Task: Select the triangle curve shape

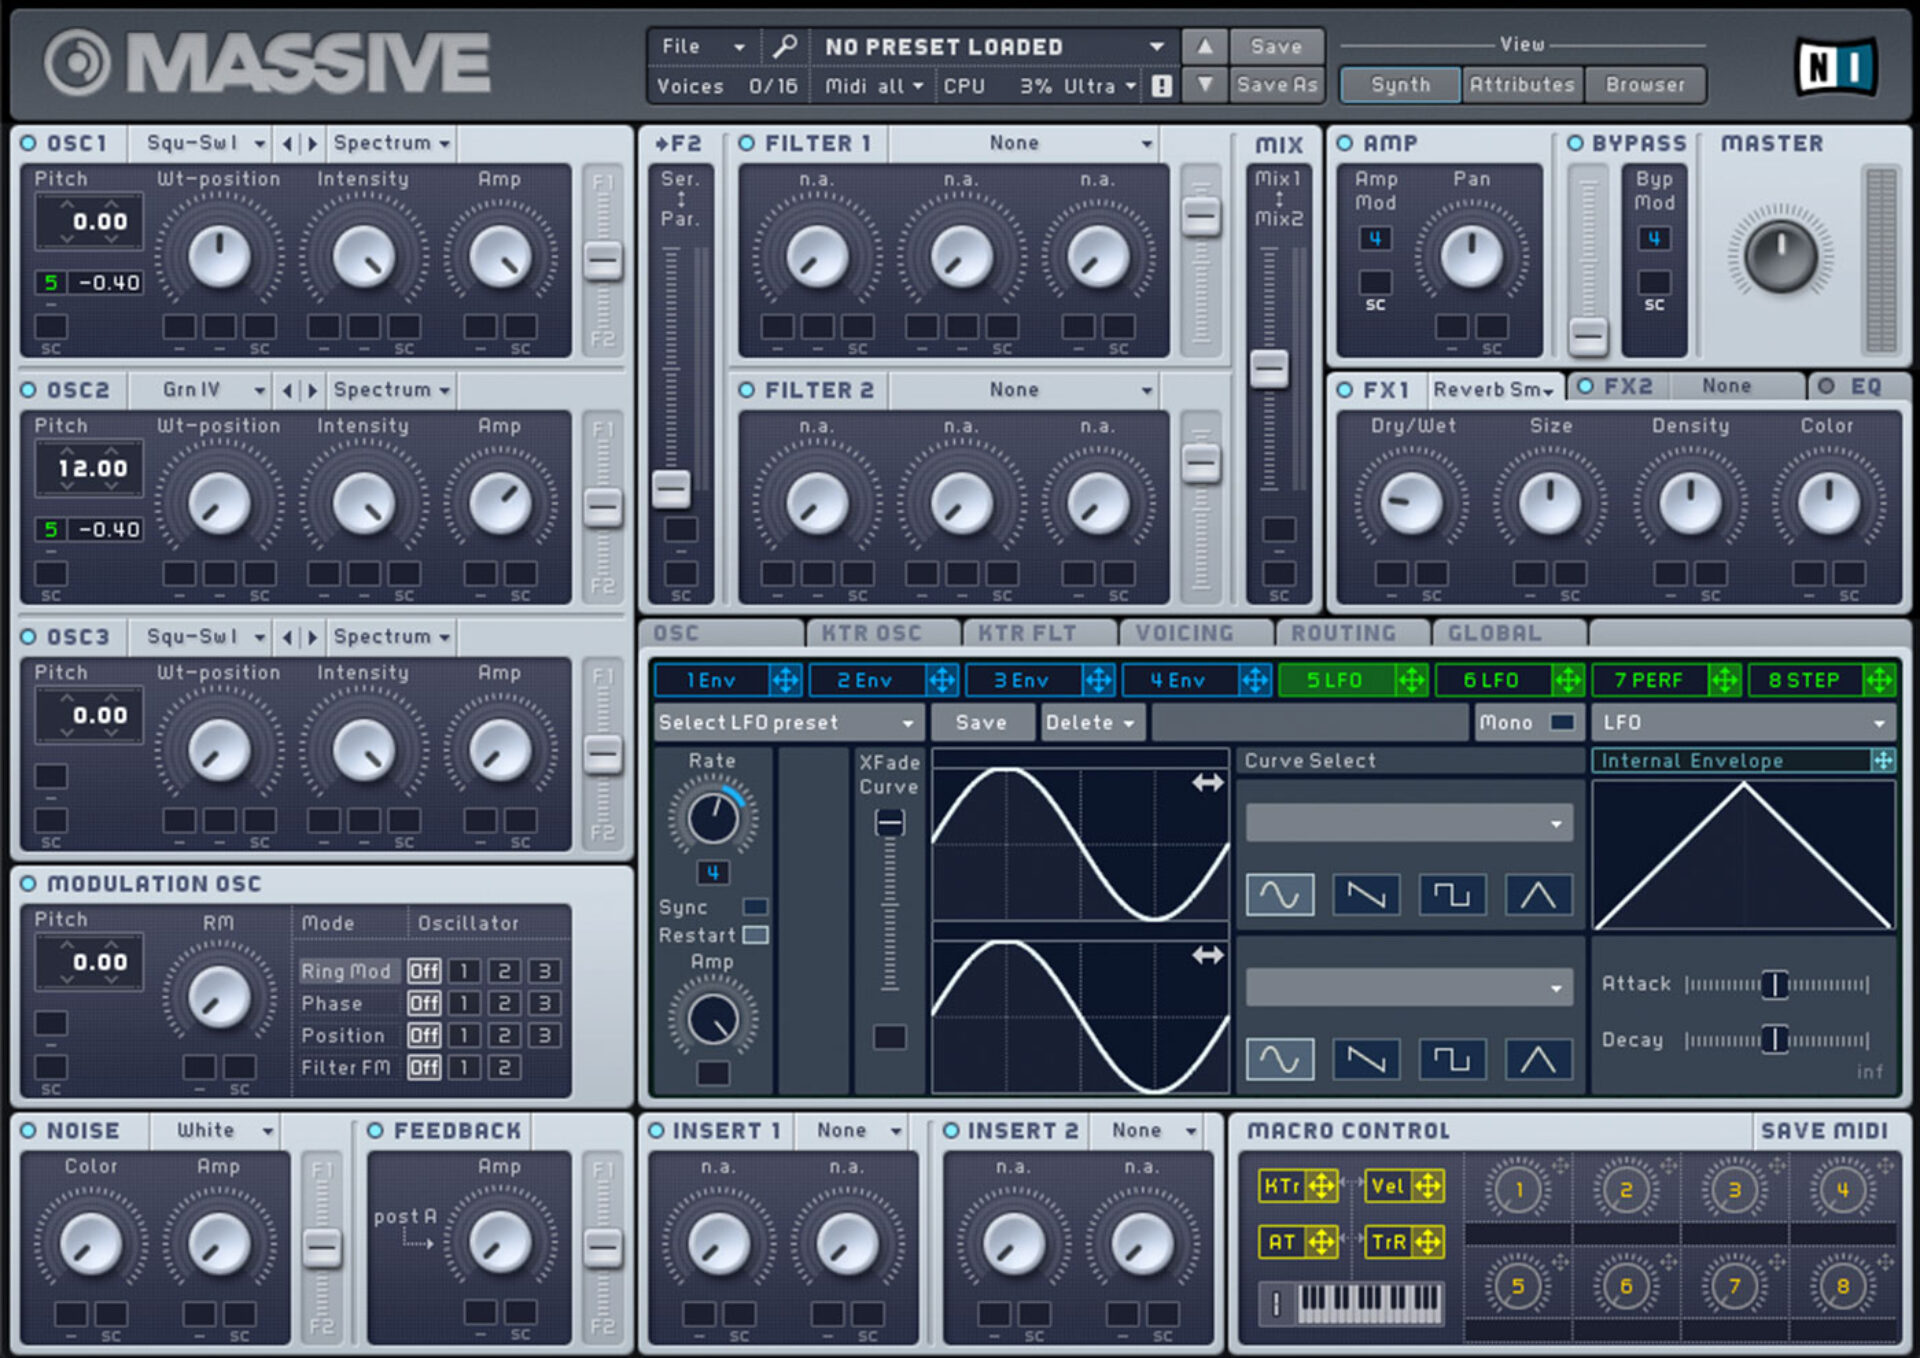Action: 1539,894
